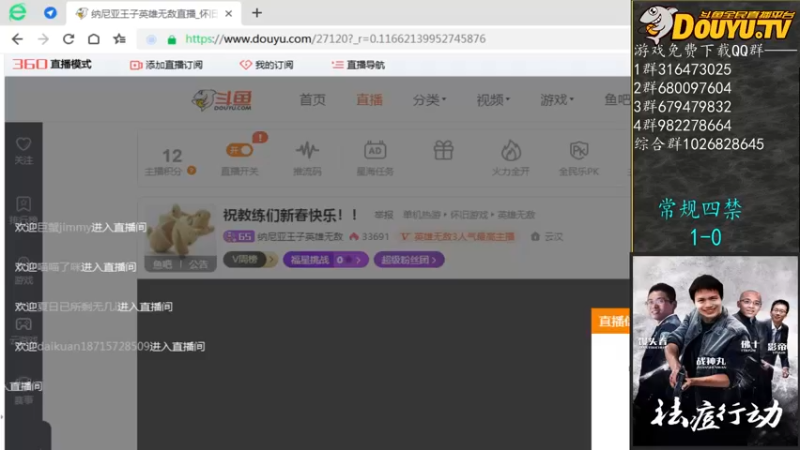800x450 pixels.
Task: Click the gamepad icon in left sidebar
Action: click(x=23, y=324)
